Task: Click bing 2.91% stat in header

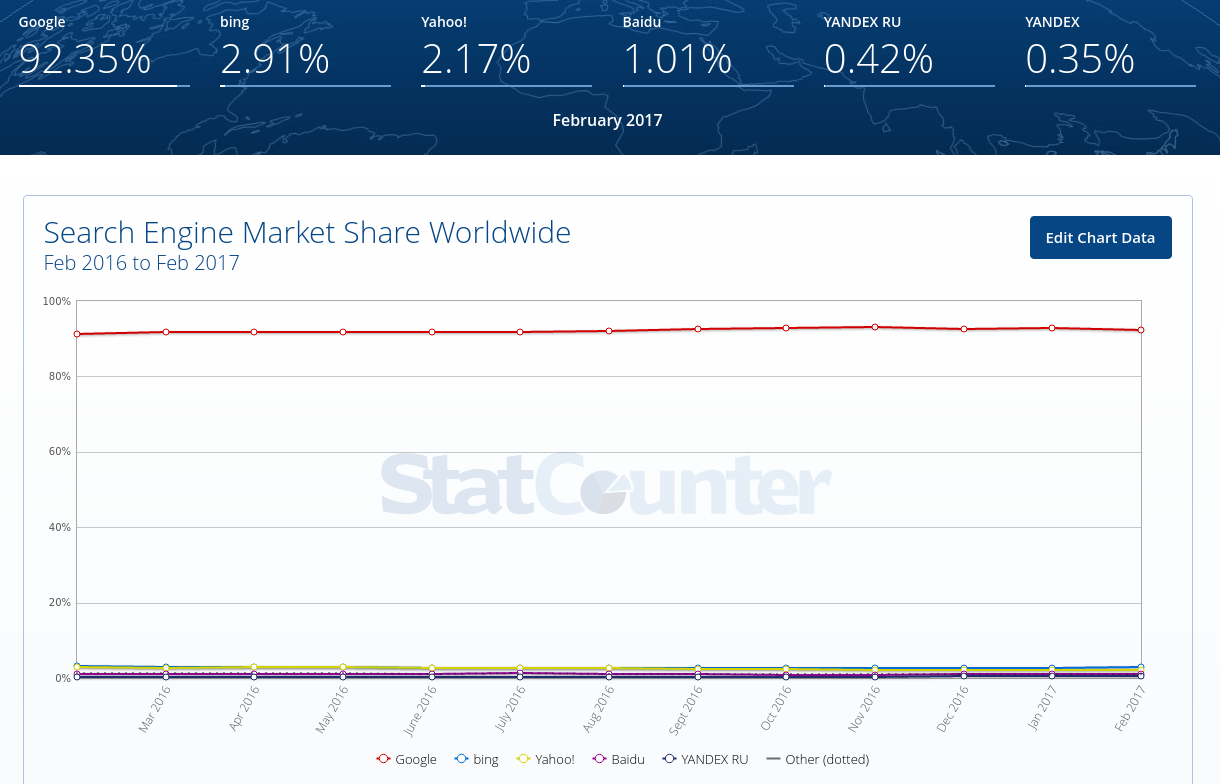Action: [275, 58]
